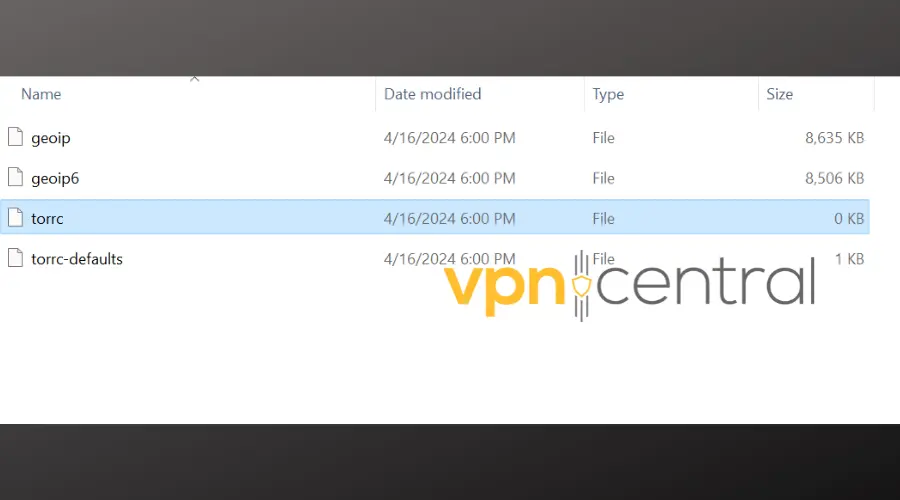900x500 pixels.
Task: Select the geoip file name
Action: pyautogui.click(x=50, y=138)
